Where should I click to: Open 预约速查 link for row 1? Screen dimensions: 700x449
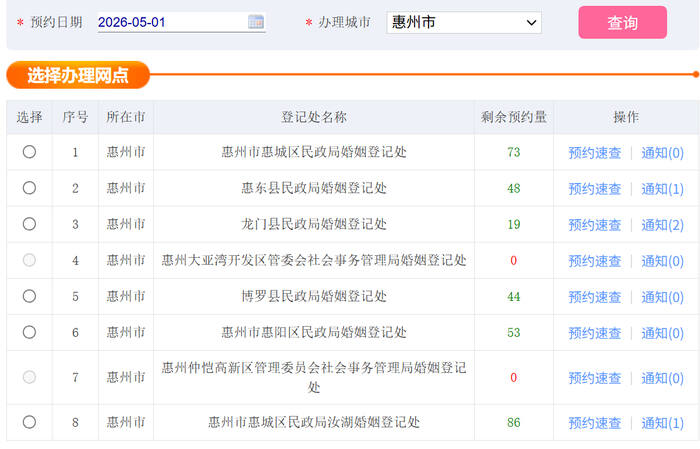(594, 153)
